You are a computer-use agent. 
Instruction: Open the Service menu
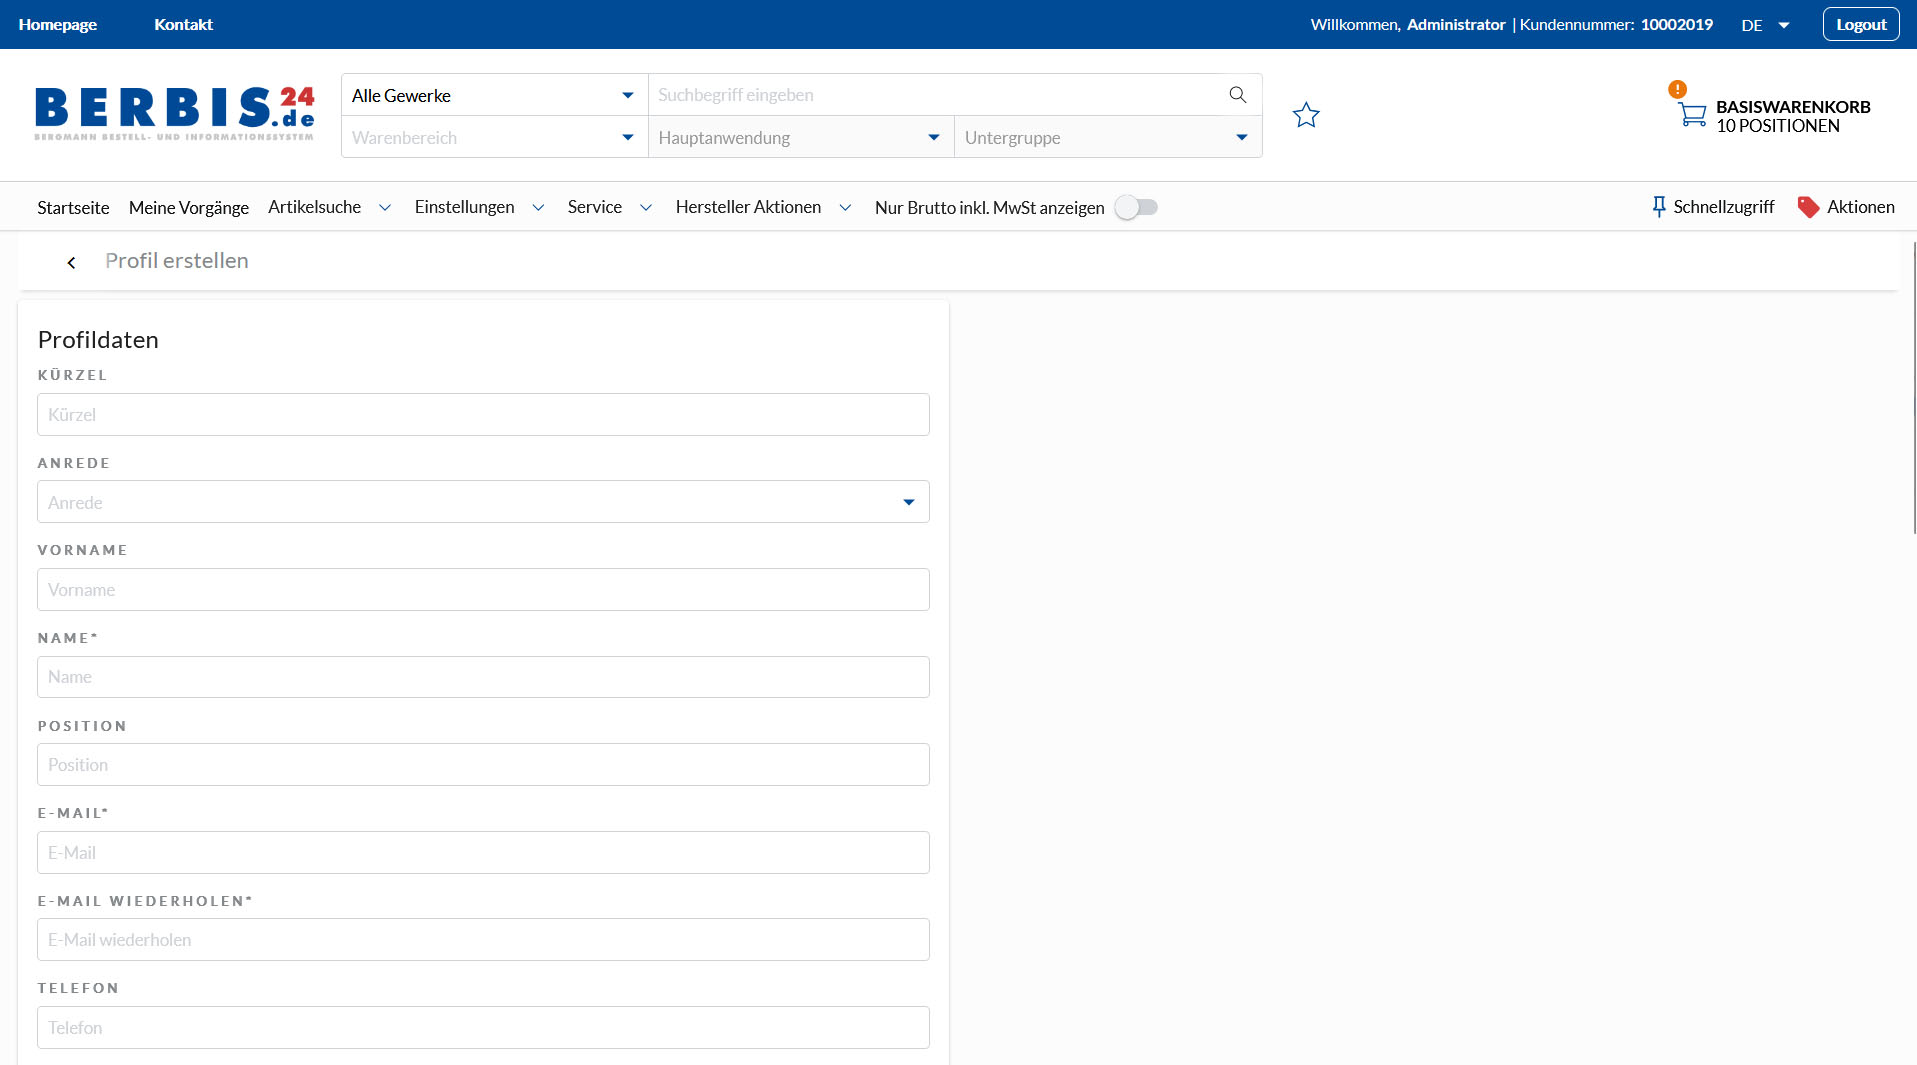click(595, 207)
